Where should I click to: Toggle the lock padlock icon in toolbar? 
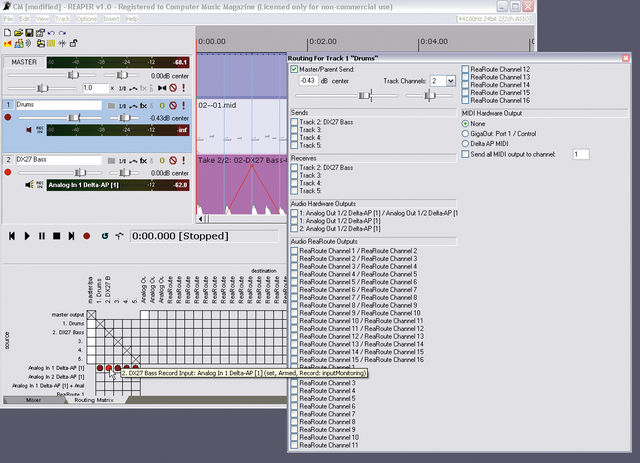point(73,43)
